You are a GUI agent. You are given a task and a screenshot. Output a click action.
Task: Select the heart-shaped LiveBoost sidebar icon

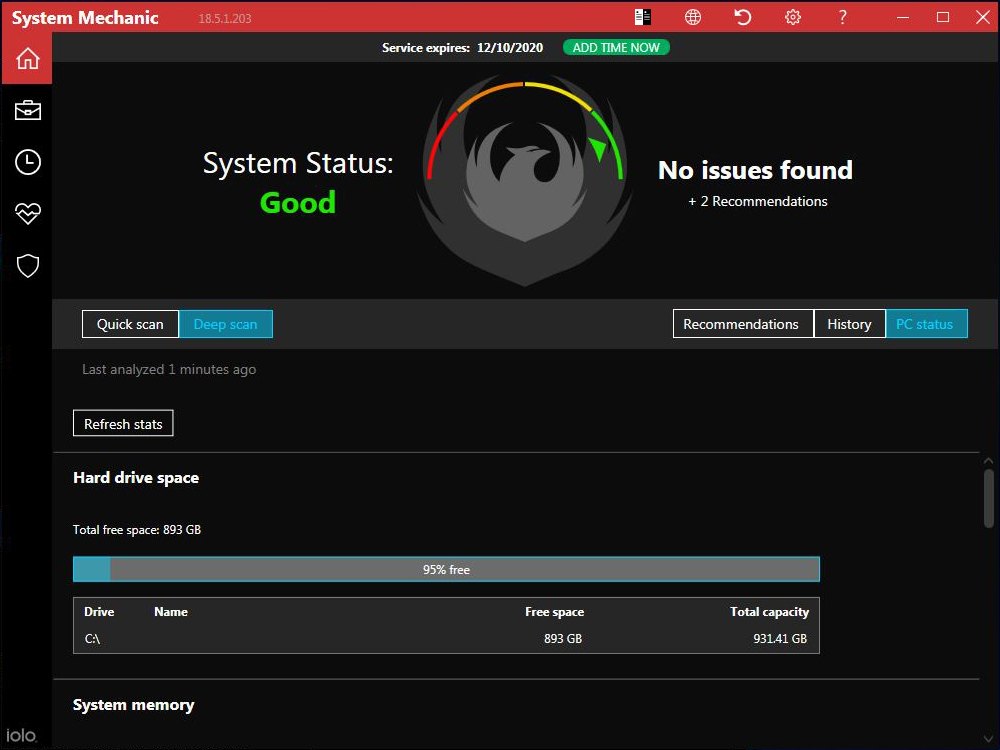pos(26,213)
